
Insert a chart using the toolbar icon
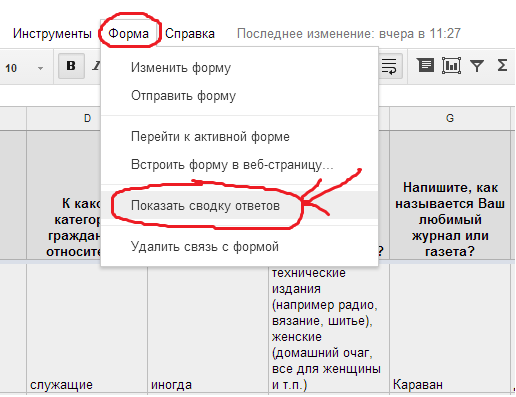451,65
